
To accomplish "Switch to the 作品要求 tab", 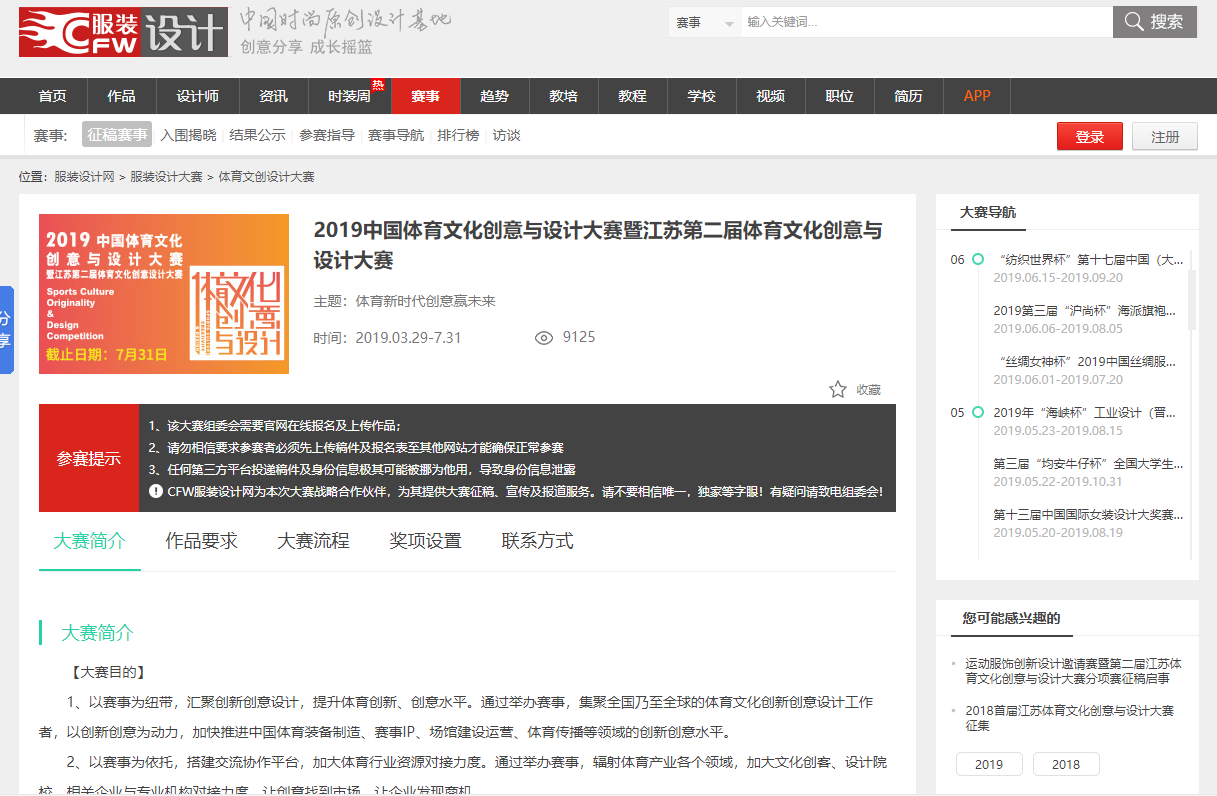I will click(x=201, y=541).
